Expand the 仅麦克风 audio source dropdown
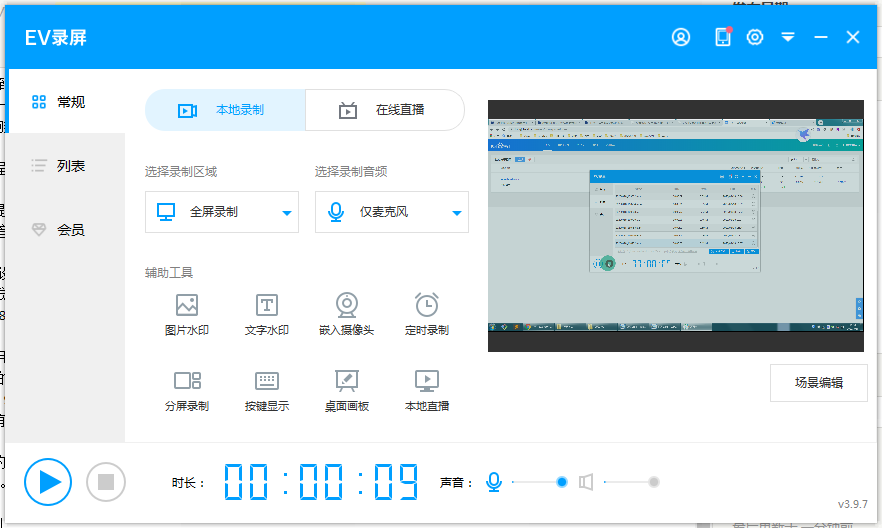Image resolution: width=882 pixels, height=528 pixels. coord(392,212)
